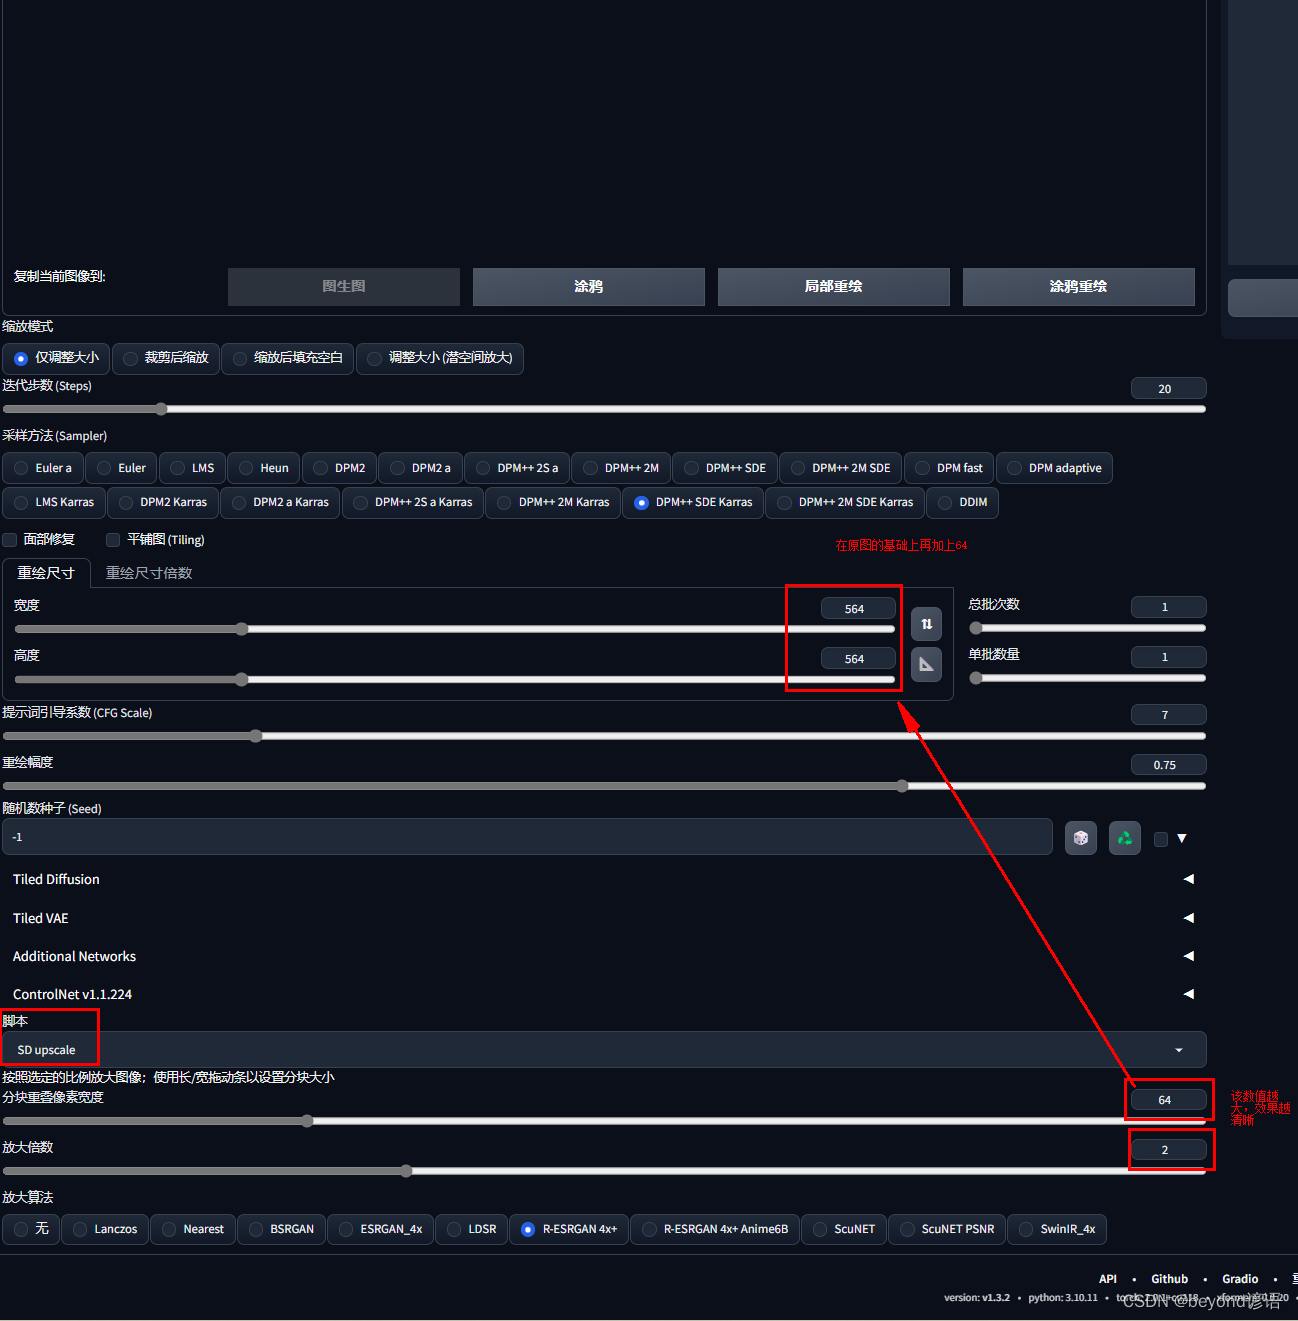Choose Euler sampler
This screenshot has height=1321, width=1298.
pyautogui.click(x=121, y=468)
